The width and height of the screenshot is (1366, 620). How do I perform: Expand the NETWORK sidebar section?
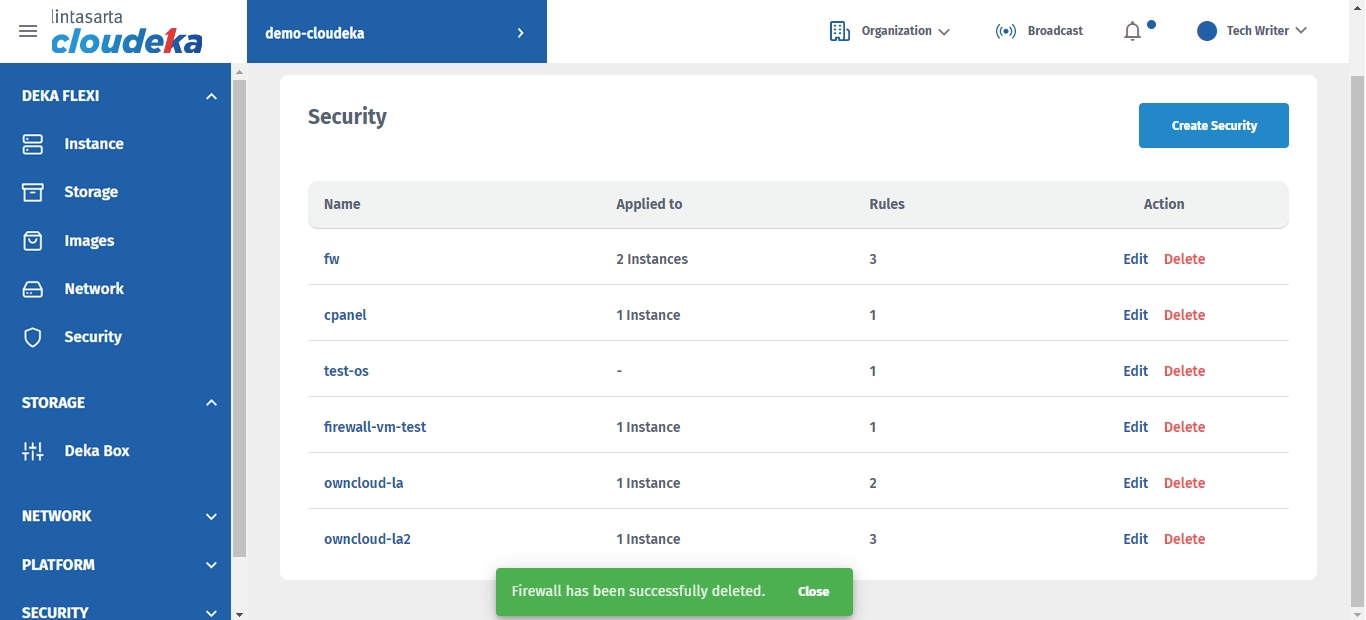(211, 516)
